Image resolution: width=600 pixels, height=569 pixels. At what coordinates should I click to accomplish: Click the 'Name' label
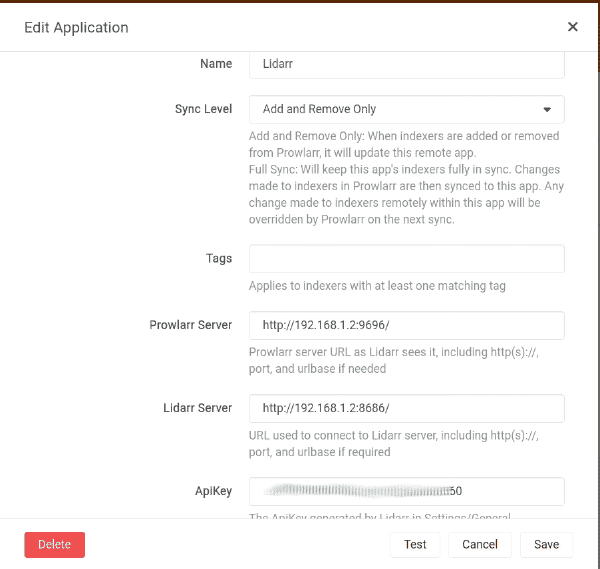216,64
